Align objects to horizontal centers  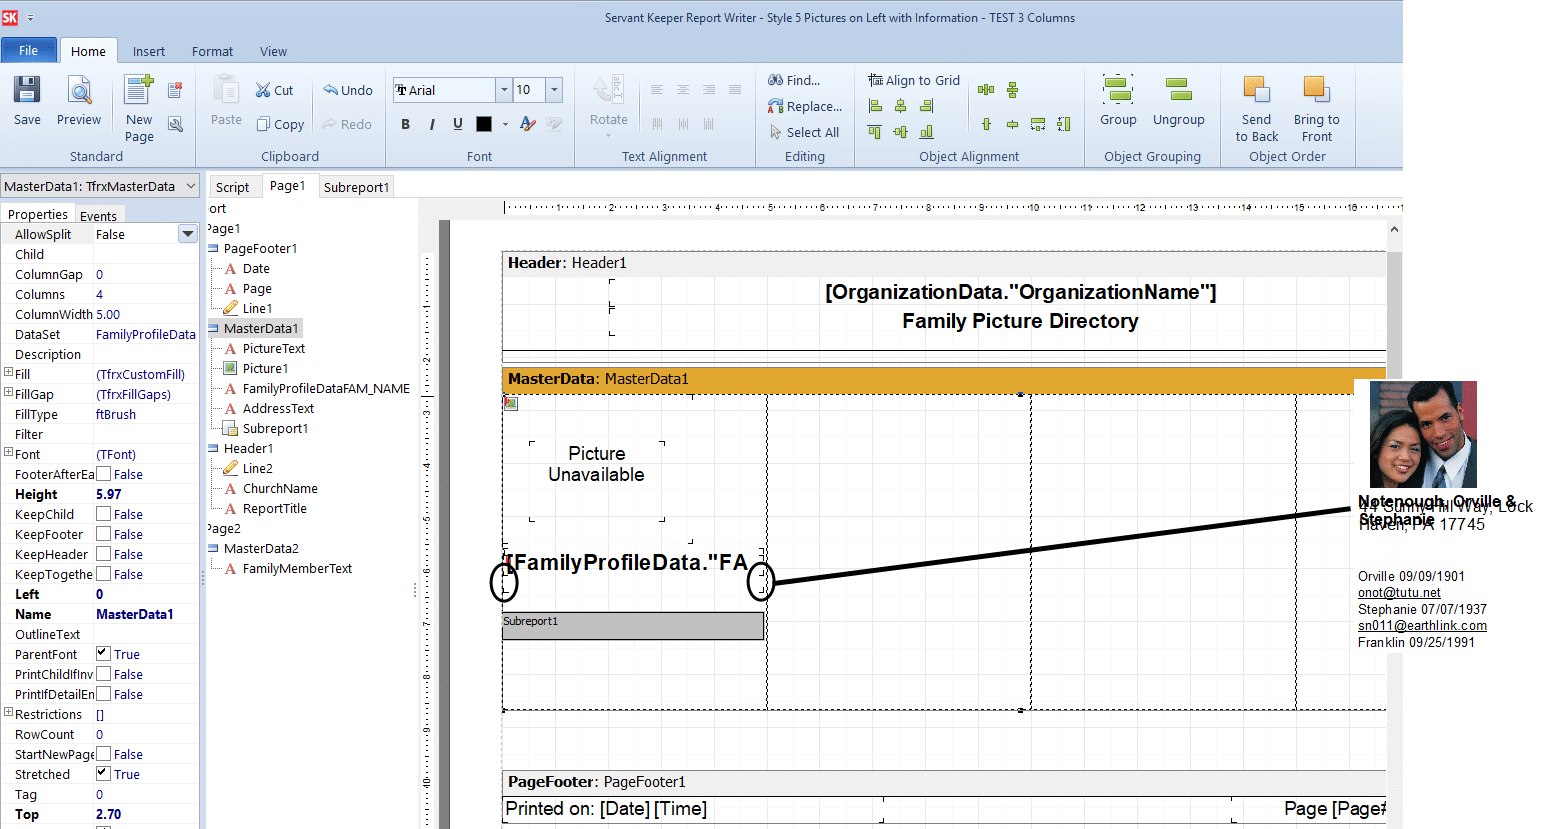click(901, 106)
